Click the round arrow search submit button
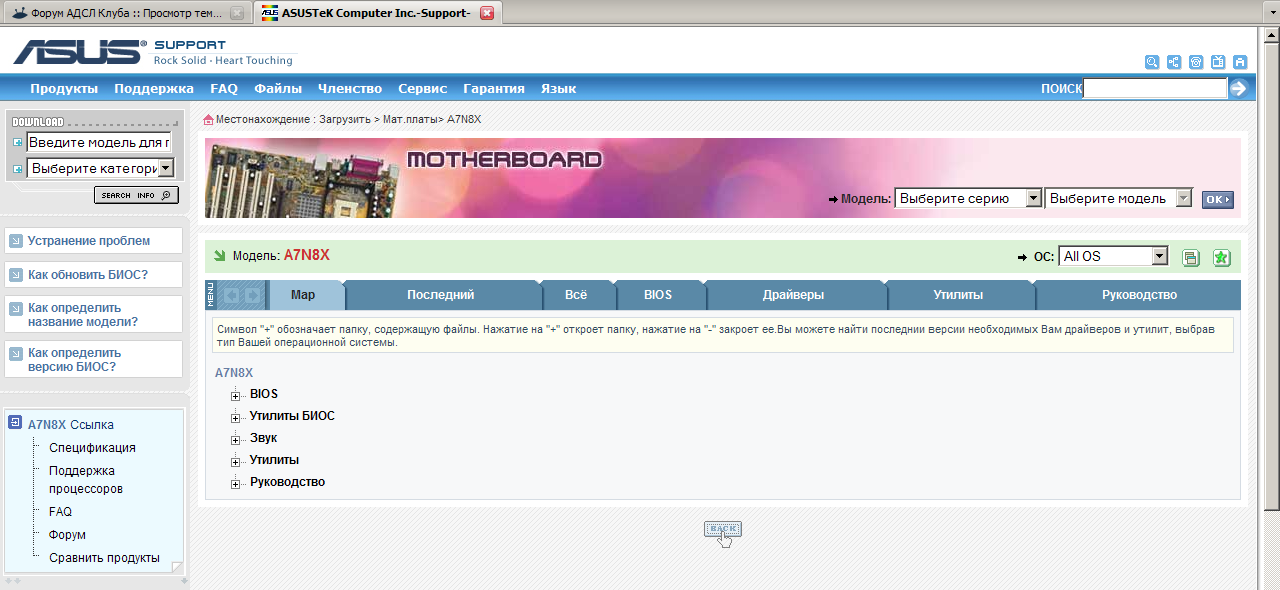Viewport: 1280px width, 590px height. point(1239,88)
